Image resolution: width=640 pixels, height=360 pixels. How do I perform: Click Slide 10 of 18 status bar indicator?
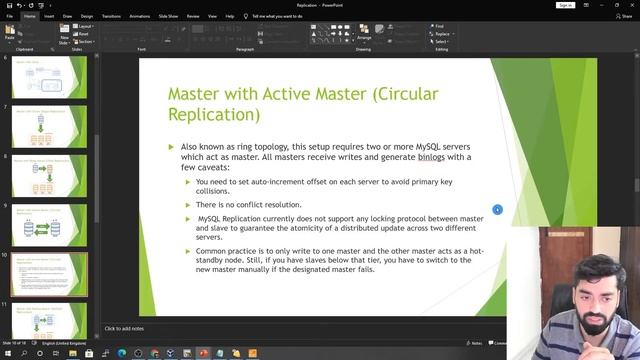(14, 343)
